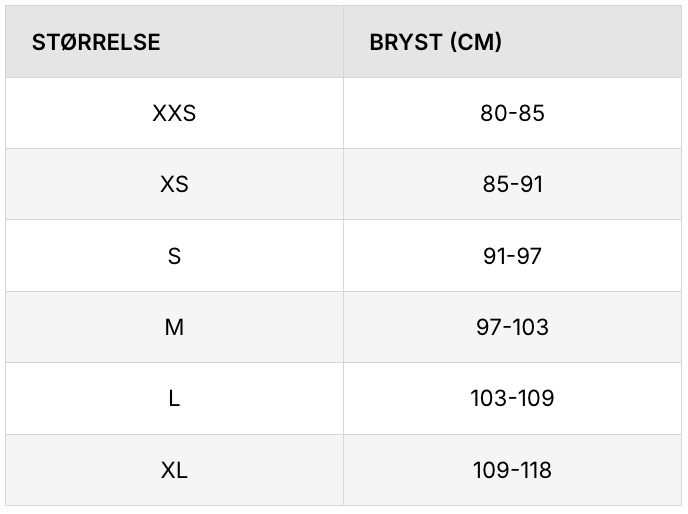Screen dimensions: 688x514
Task: Click the 103-109 chest measurement
Action: tap(512, 398)
